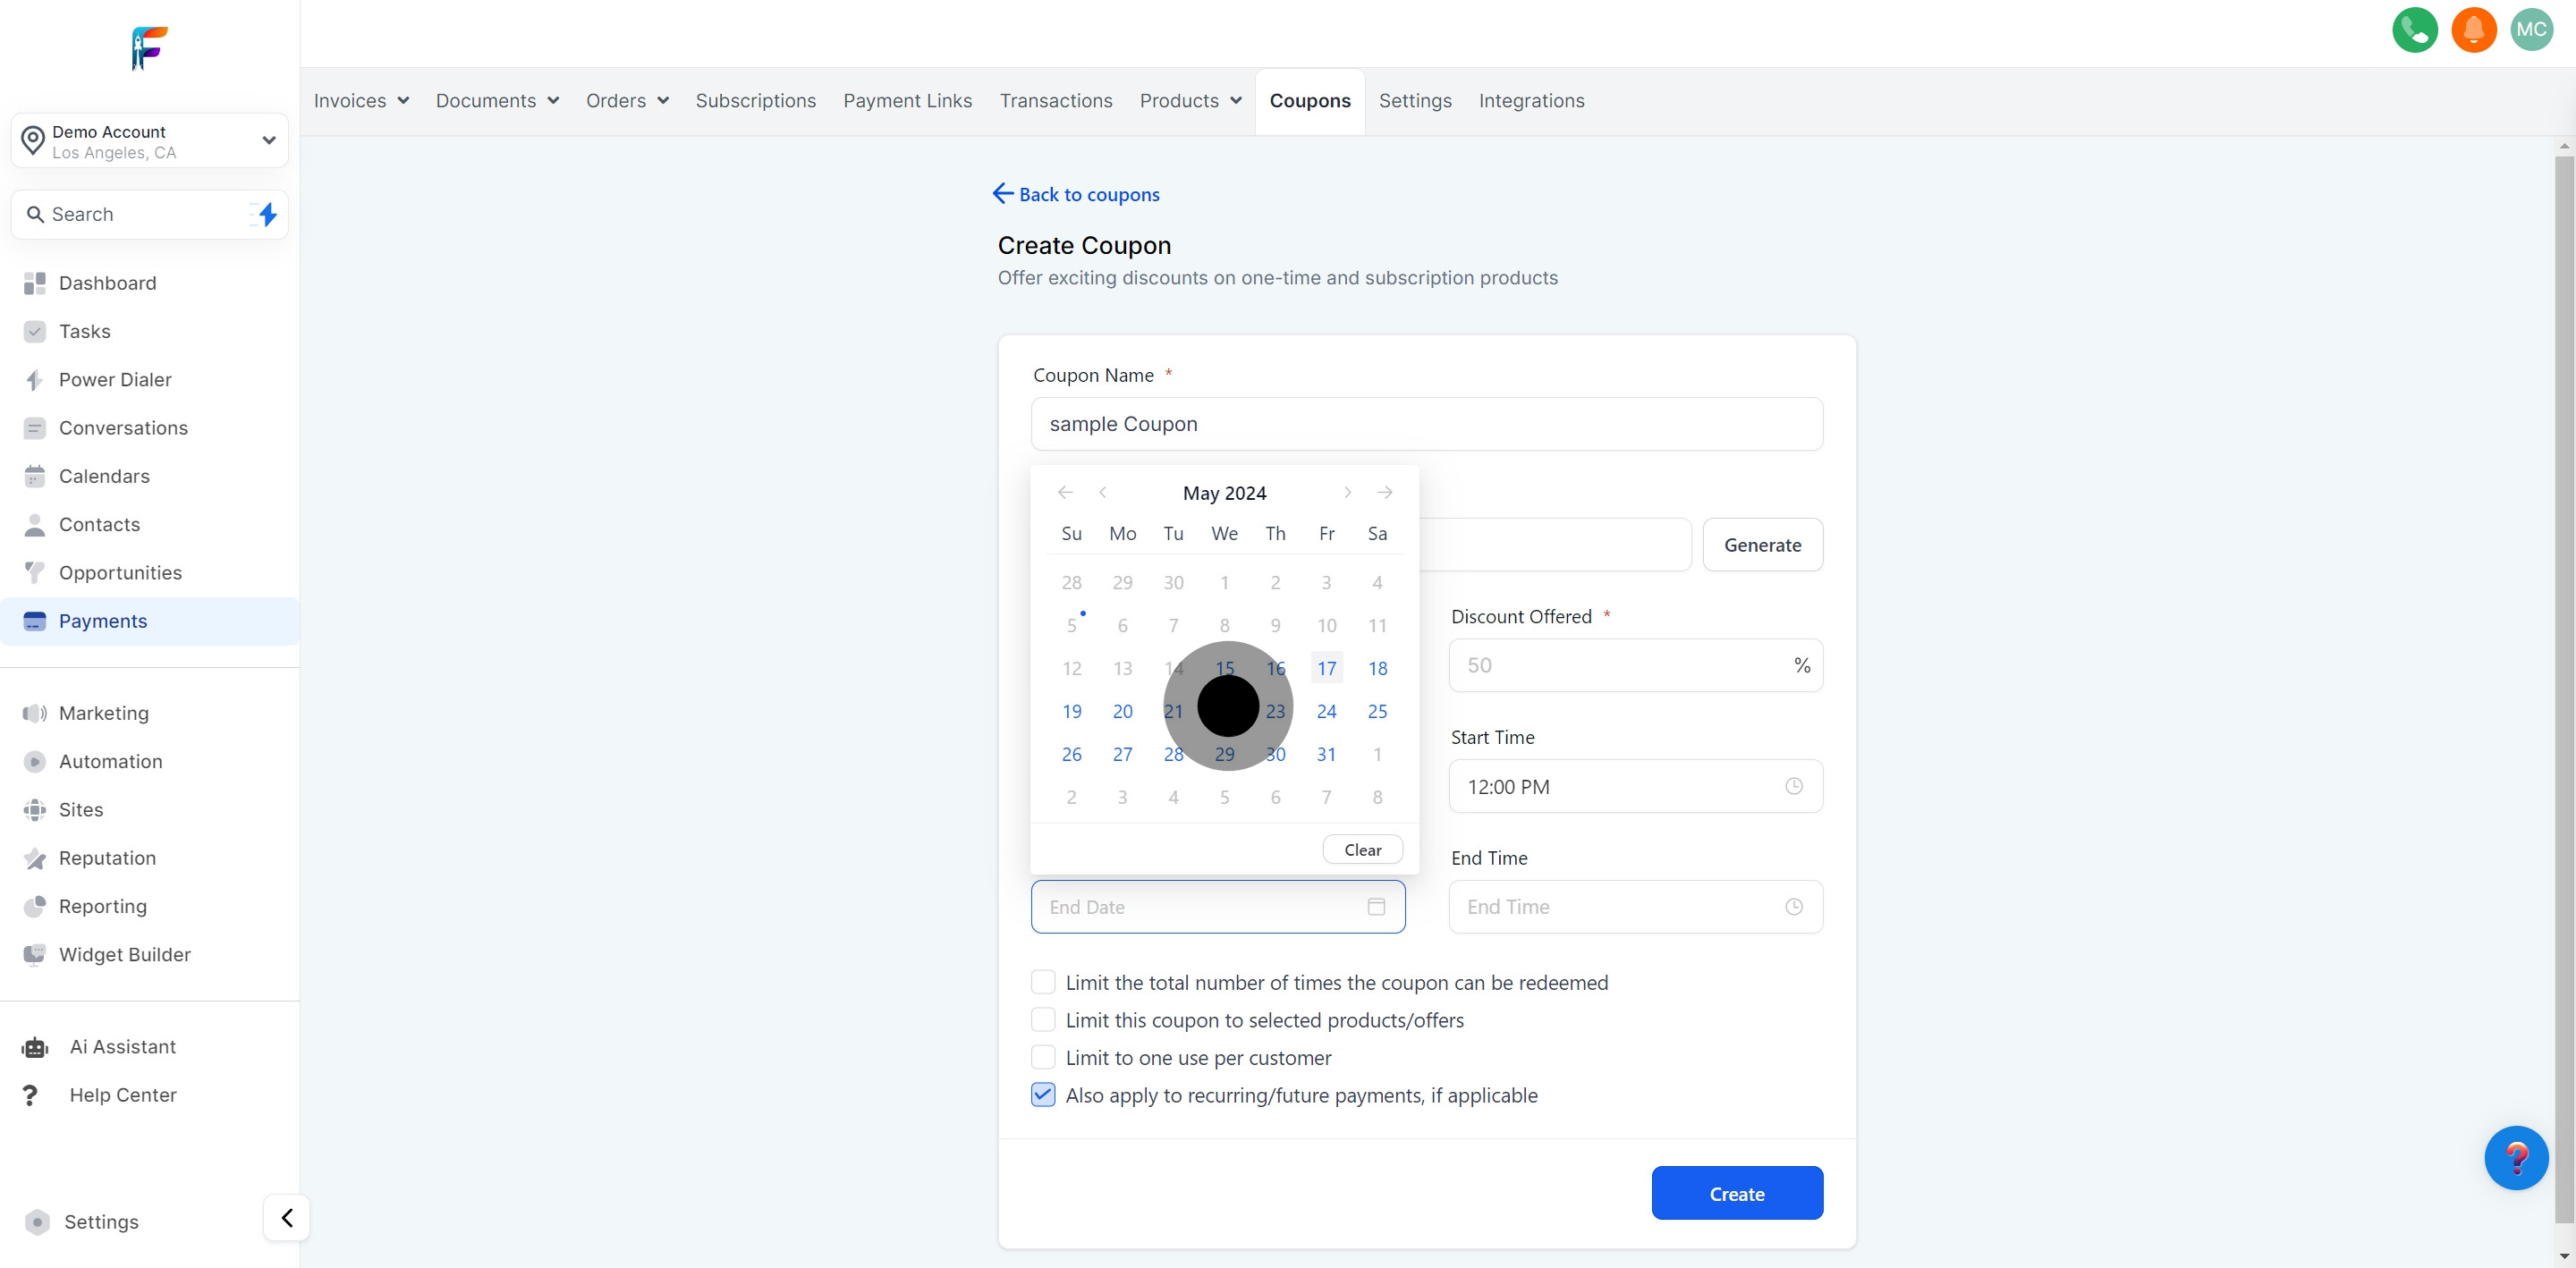Click the green phone call icon
The width and height of the screenshot is (2576, 1268).
pyautogui.click(x=2414, y=30)
